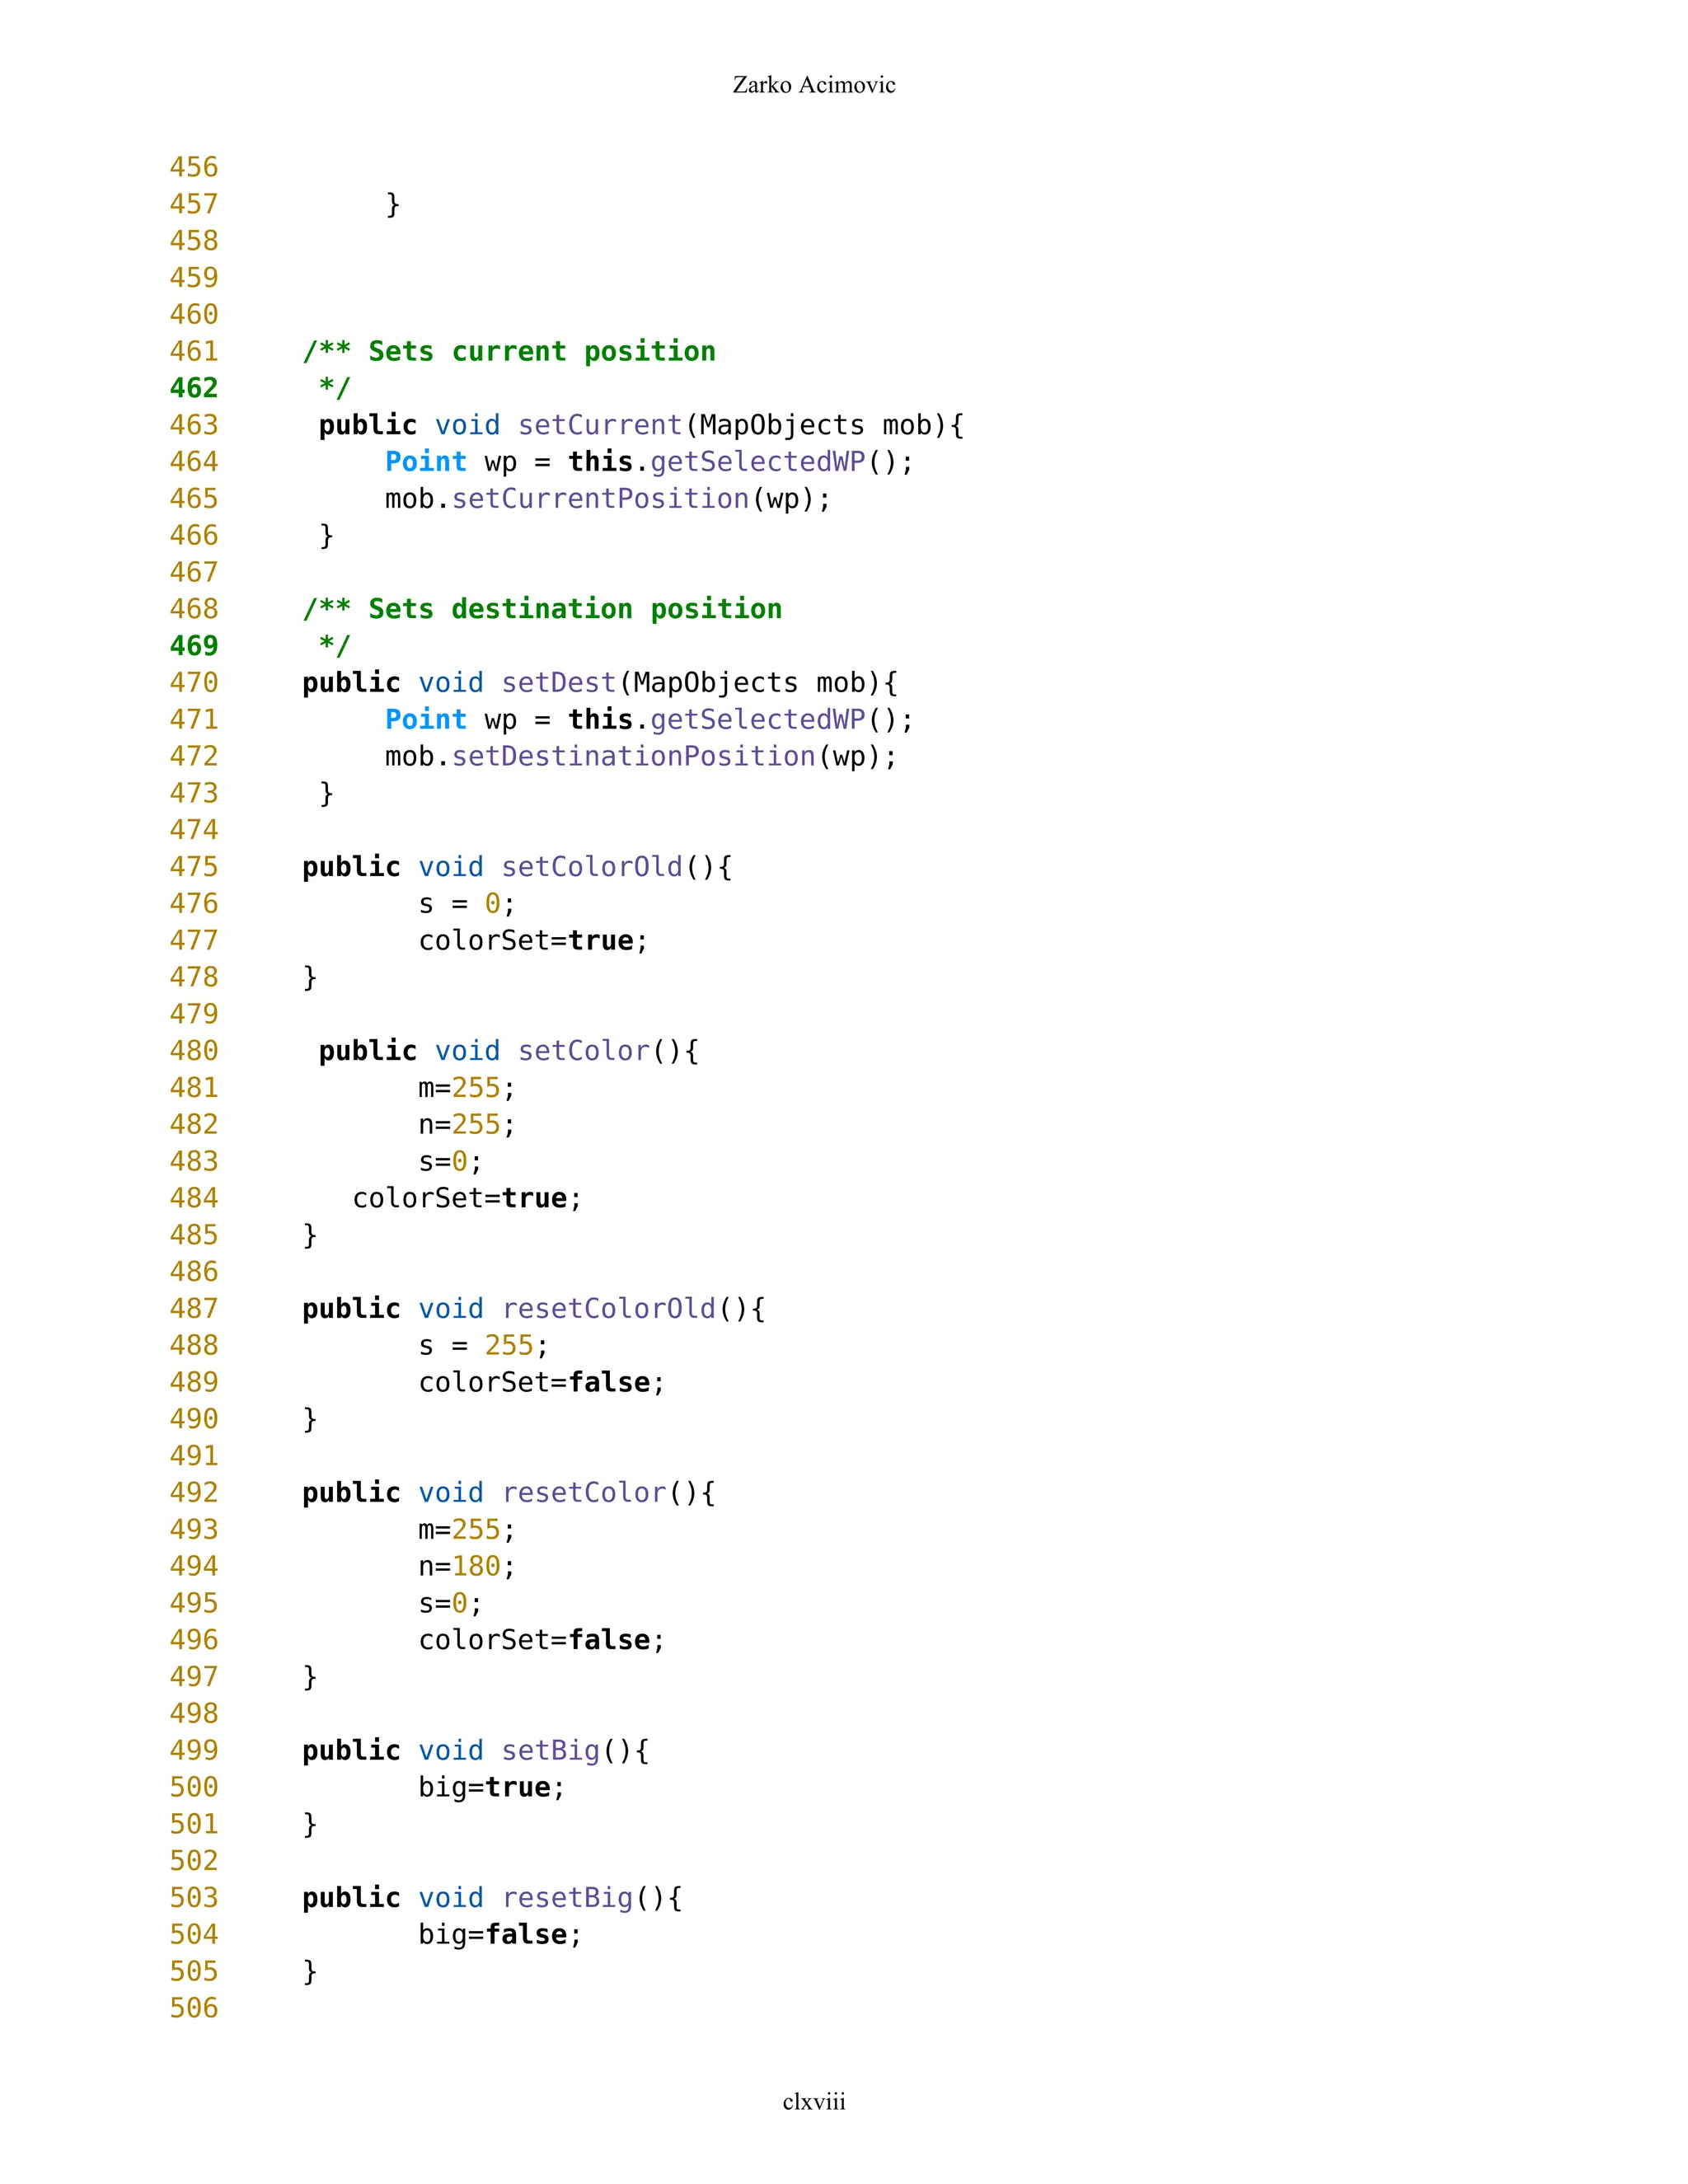Click colorSet=false on line 496

(x=542, y=1640)
